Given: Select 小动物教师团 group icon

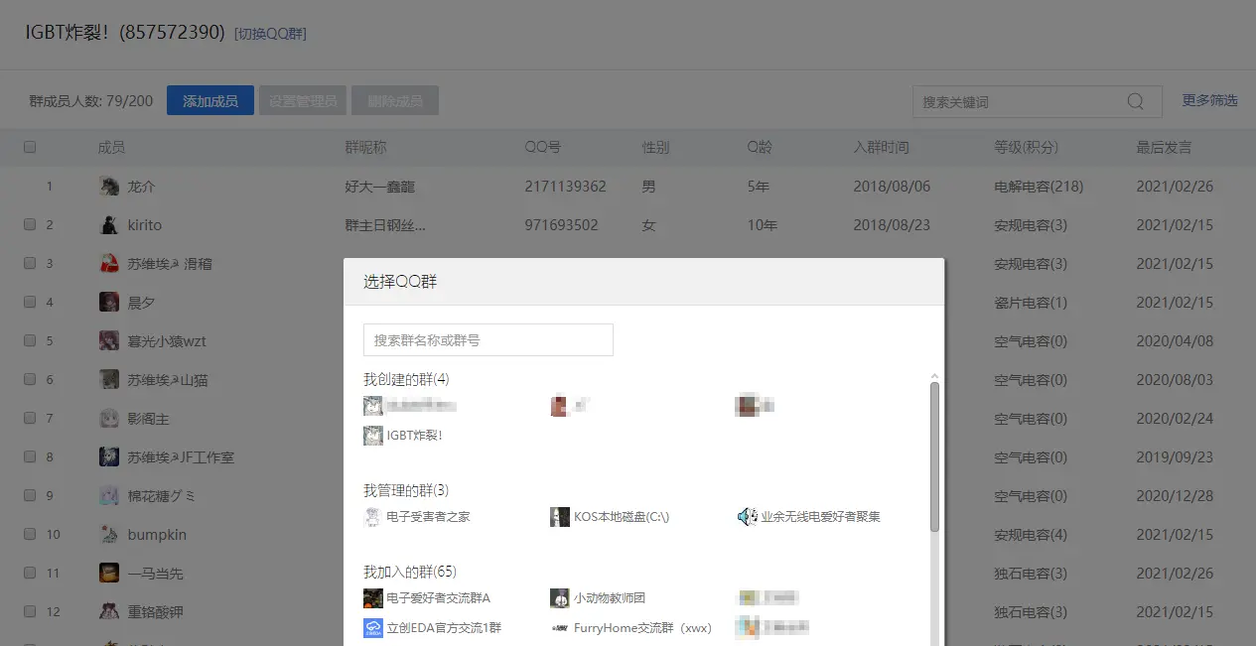Looking at the screenshot, I should (560, 598).
